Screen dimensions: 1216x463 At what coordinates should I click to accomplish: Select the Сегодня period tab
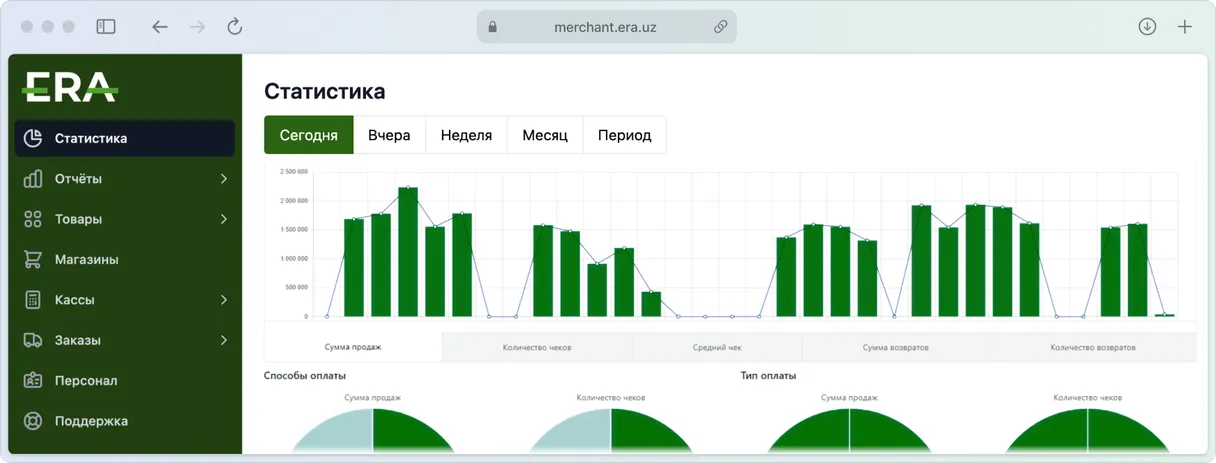click(309, 135)
